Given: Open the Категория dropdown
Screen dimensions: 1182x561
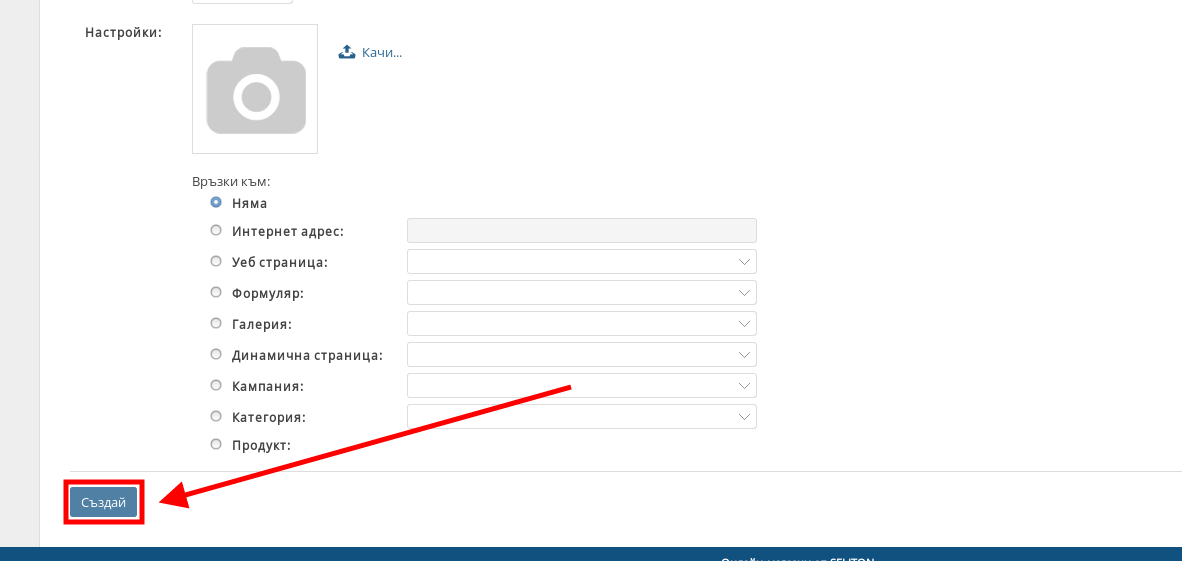Looking at the screenshot, I should (581, 416).
